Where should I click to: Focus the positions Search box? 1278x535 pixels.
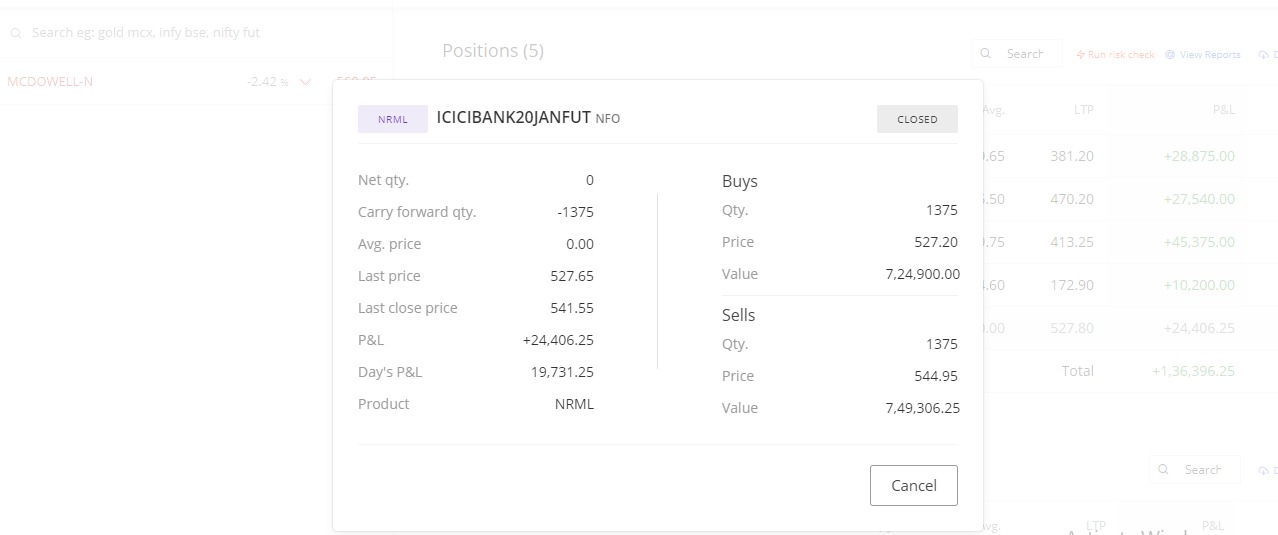click(1016, 54)
